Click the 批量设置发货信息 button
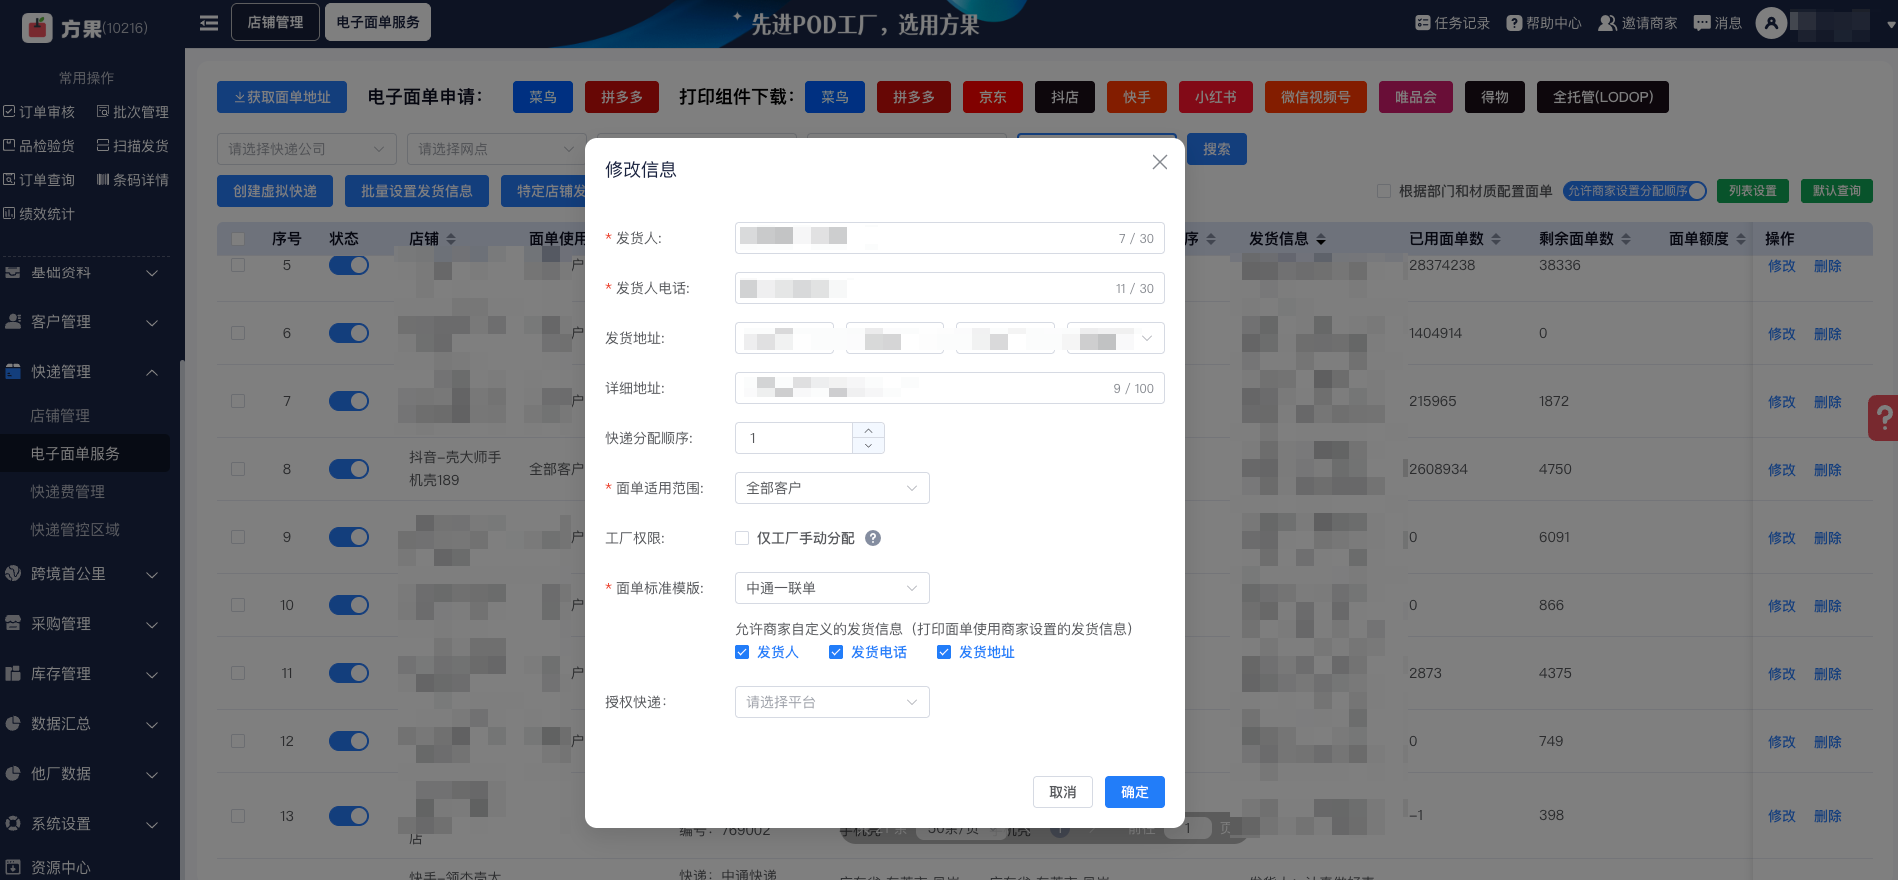The width and height of the screenshot is (1898, 880). [x=417, y=191]
